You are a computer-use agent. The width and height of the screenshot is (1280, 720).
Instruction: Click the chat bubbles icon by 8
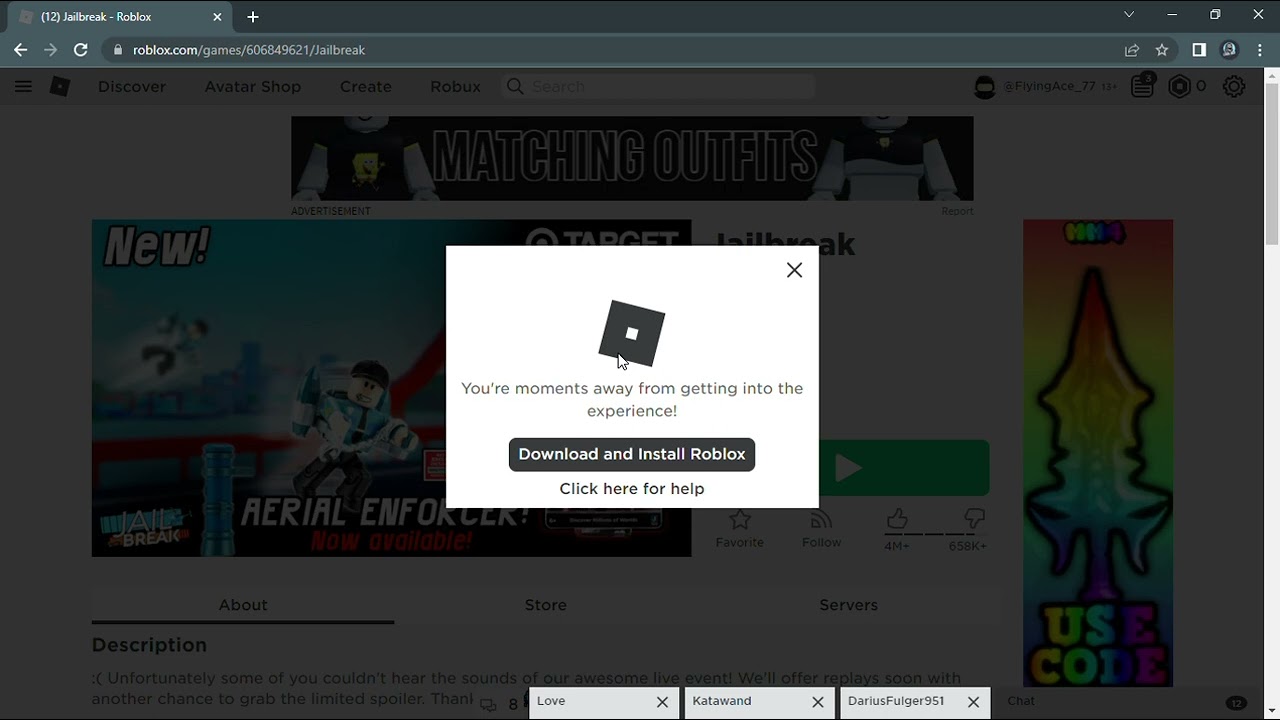pos(488,705)
